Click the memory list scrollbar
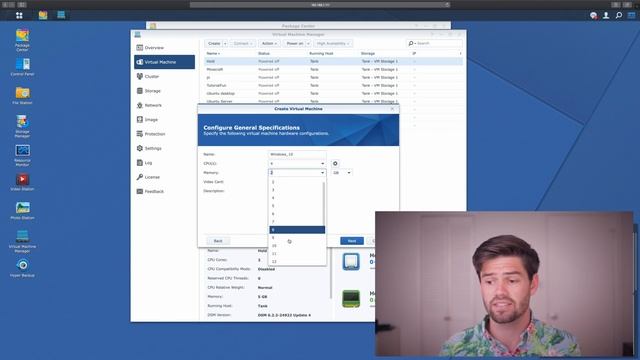This screenshot has width=640, height=360. [x=324, y=204]
